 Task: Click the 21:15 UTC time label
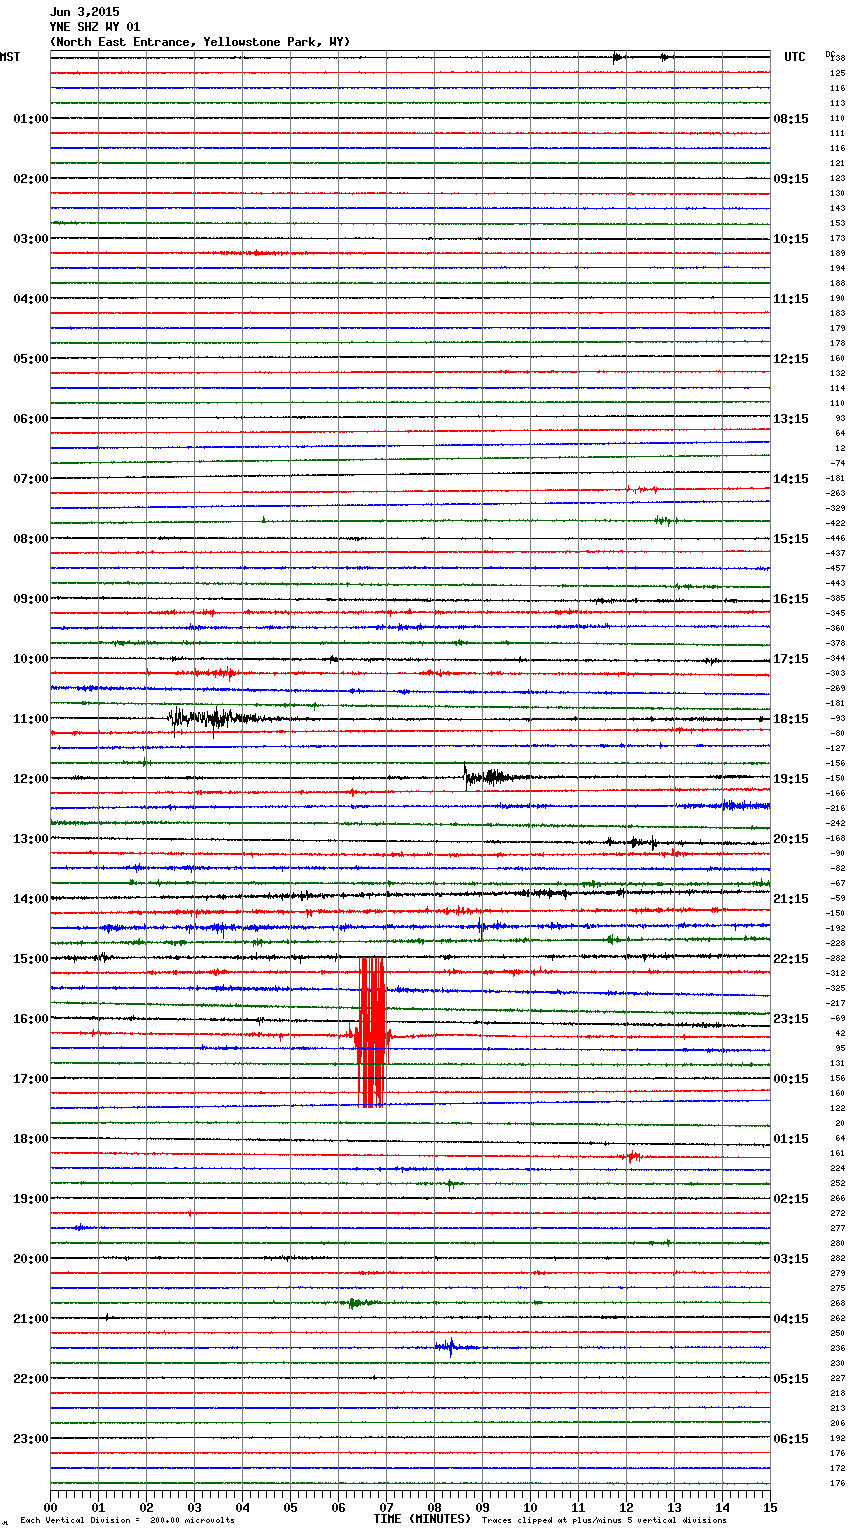(x=791, y=899)
